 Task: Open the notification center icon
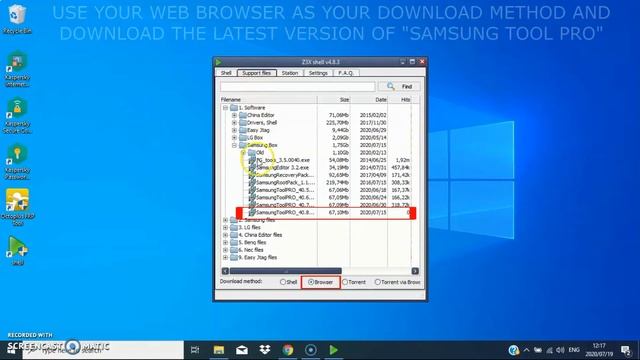(x=626, y=350)
